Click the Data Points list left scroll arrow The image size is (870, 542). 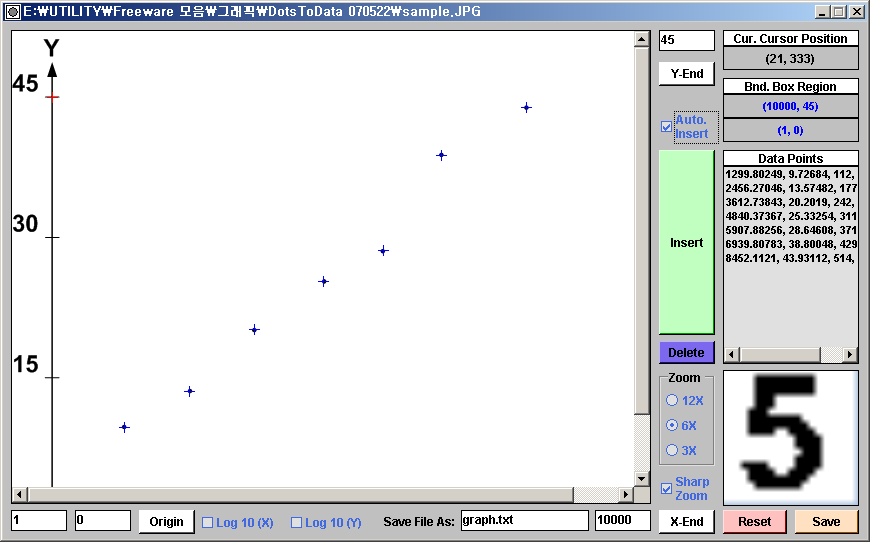pos(731,354)
